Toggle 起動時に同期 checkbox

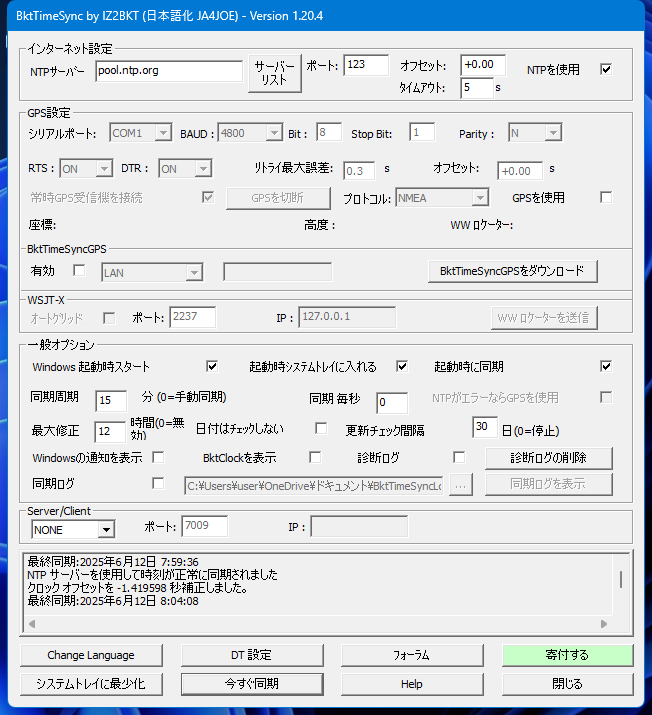(x=605, y=366)
